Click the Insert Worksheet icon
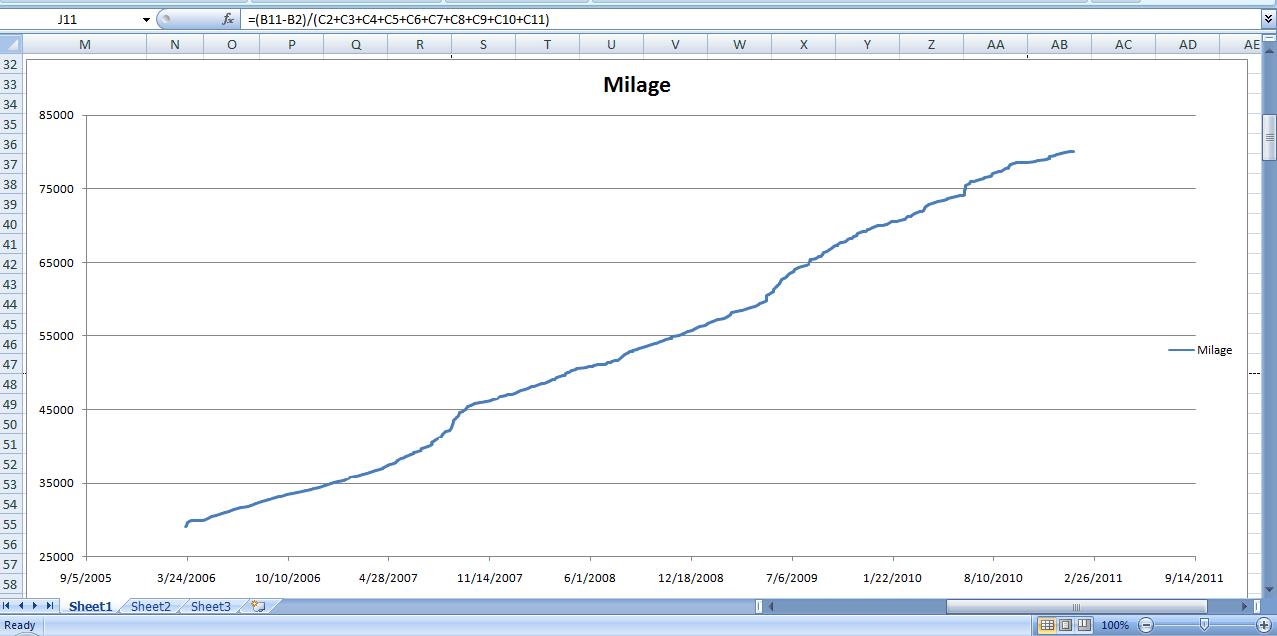The image size is (1277, 636). (257, 606)
